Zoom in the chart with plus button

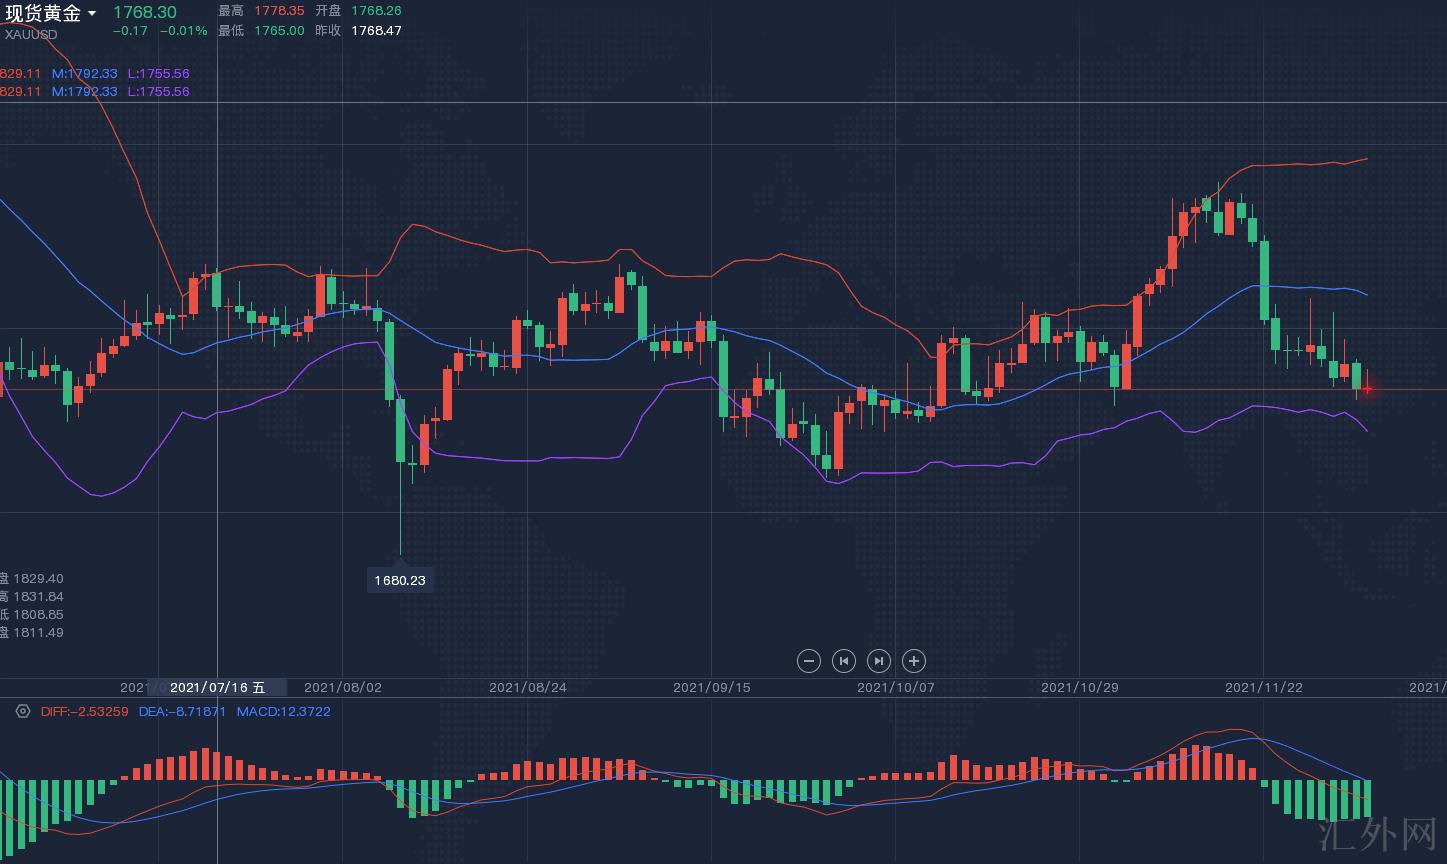click(x=913, y=661)
